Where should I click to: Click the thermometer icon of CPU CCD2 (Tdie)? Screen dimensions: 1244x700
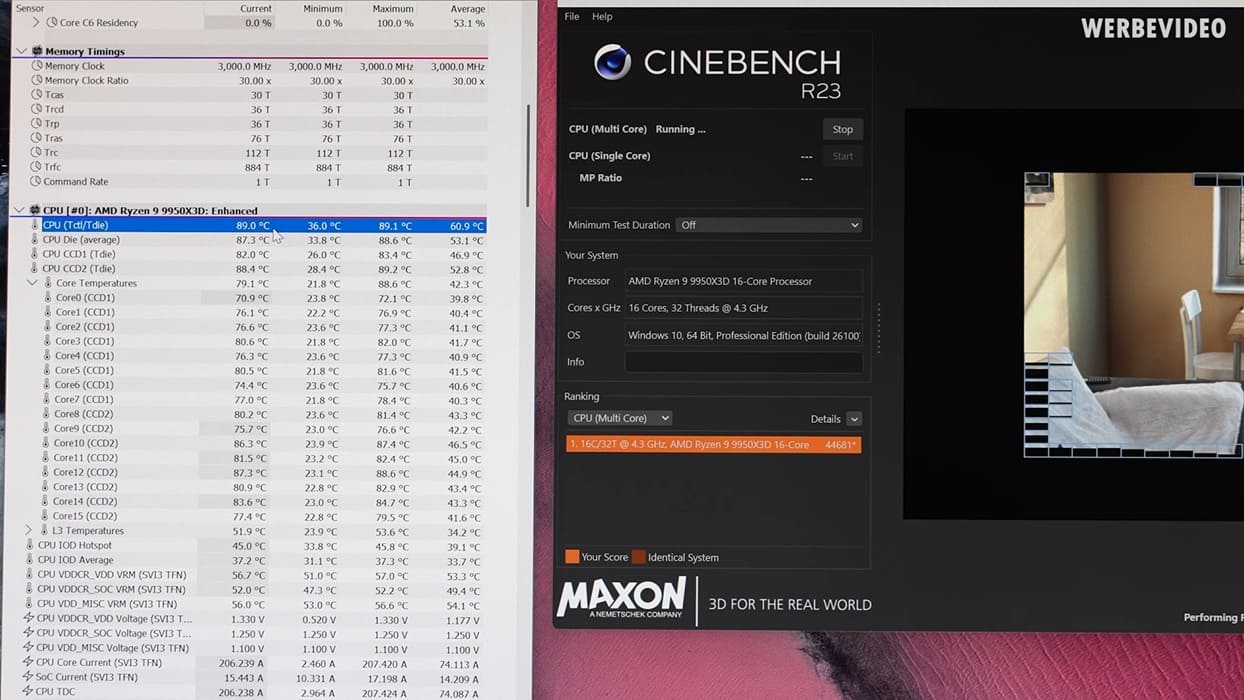36,268
